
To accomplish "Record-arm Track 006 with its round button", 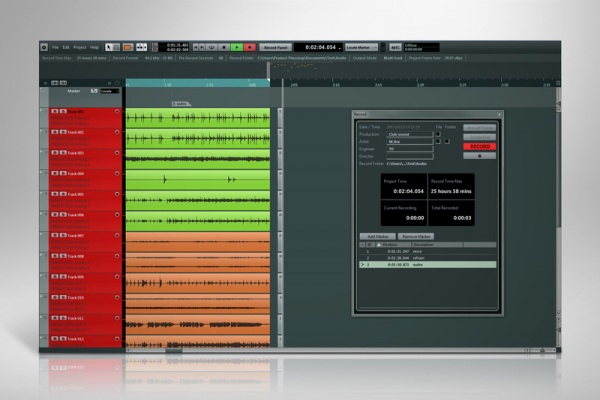I will click(x=117, y=215).
